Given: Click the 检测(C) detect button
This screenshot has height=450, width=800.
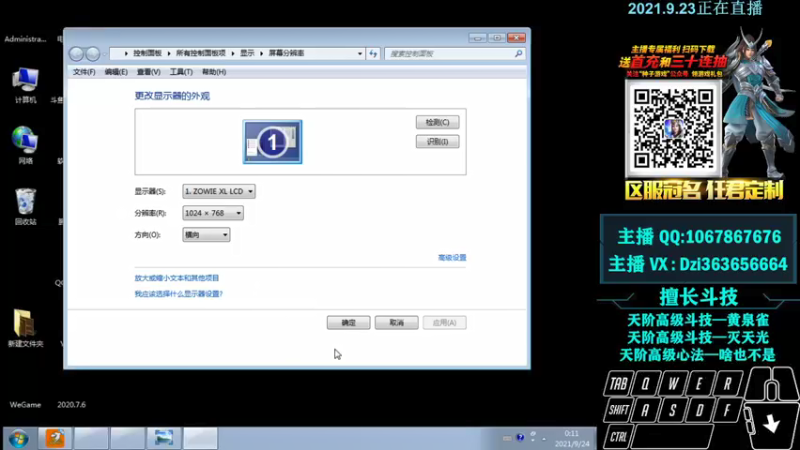Looking at the screenshot, I should [437, 122].
